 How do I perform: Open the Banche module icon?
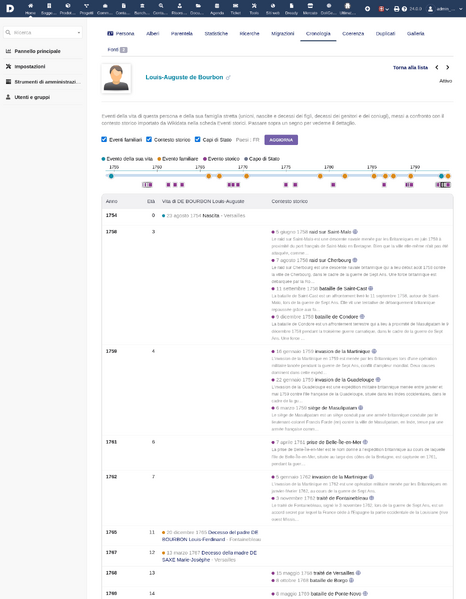(142, 6)
